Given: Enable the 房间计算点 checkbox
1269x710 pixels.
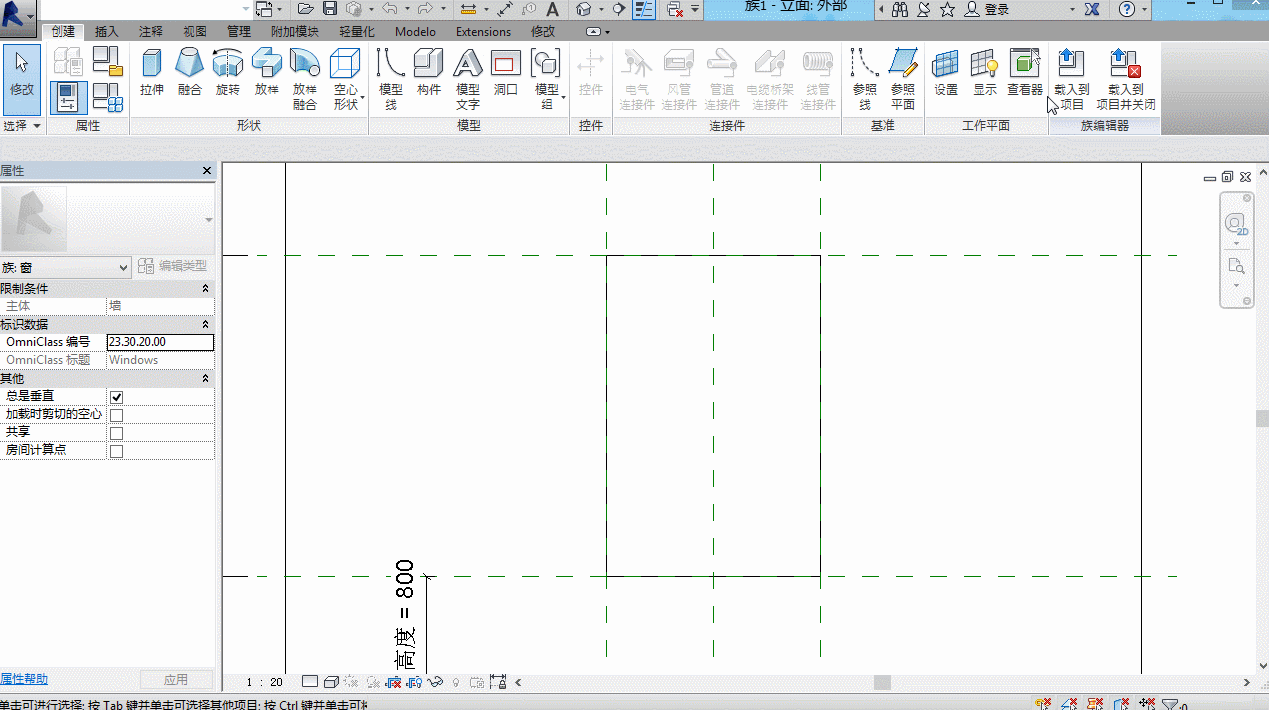Looking at the screenshot, I should [116, 451].
